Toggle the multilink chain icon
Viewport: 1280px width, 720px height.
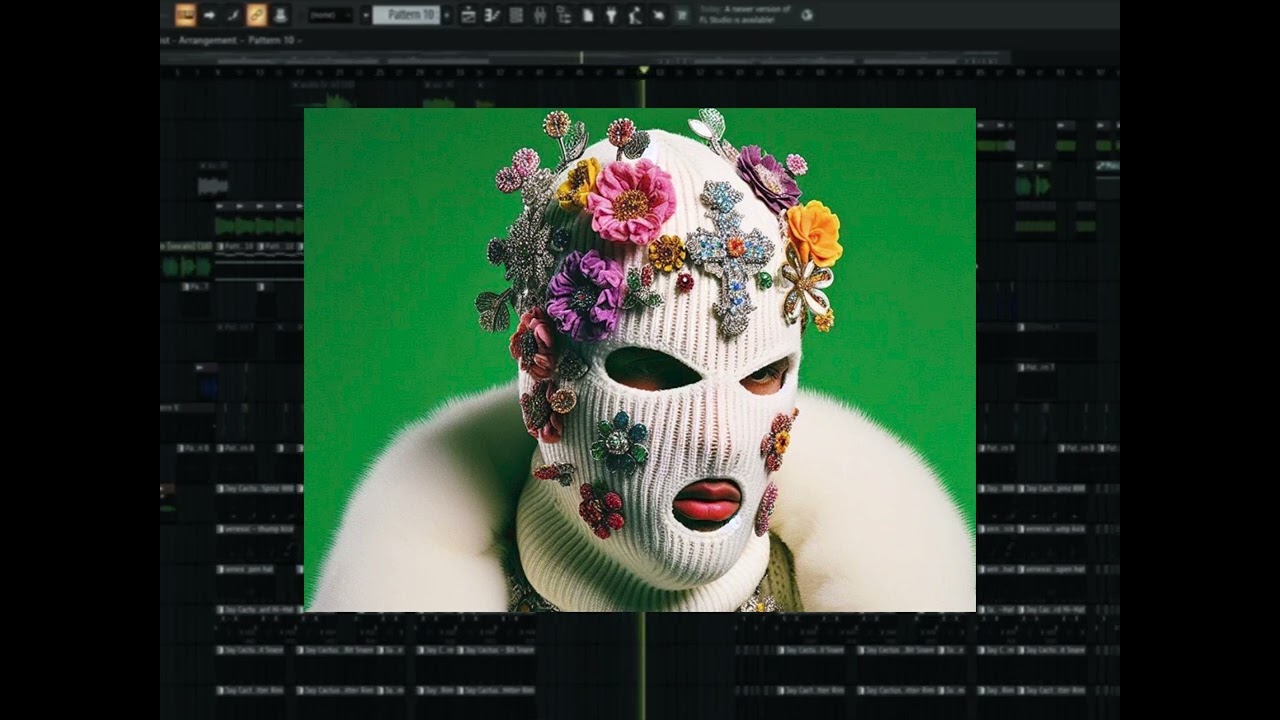coord(256,15)
